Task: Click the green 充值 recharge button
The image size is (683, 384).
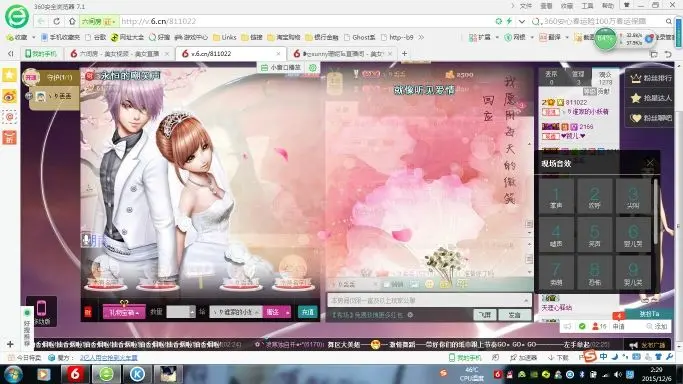Action: coord(308,312)
